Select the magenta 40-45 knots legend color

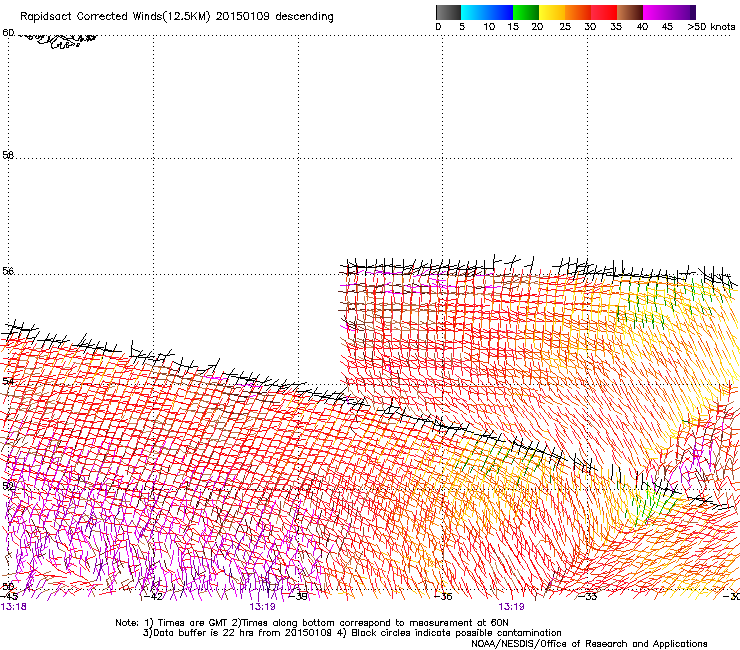click(656, 12)
